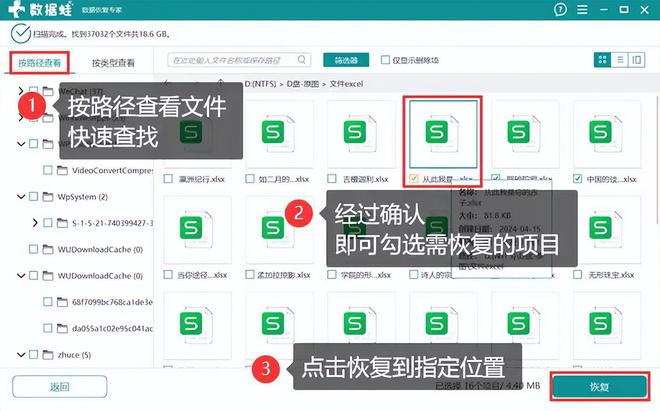The width and height of the screenshot is (660, 411).
Task: Check the WpSystem (2) folder checkbox
Action: (33, 197)
